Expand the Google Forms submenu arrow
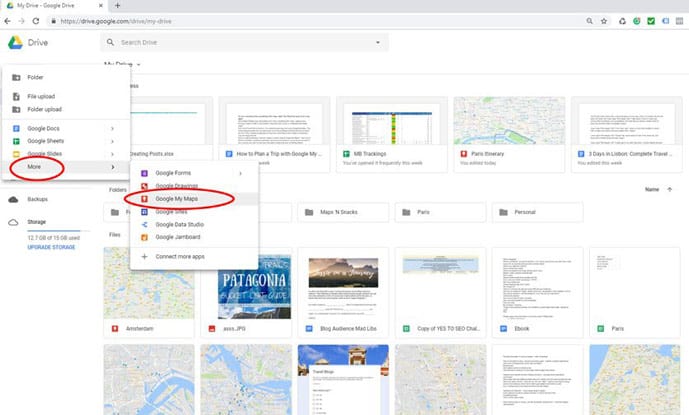This screenshot has width=689, height=415. 240,173
